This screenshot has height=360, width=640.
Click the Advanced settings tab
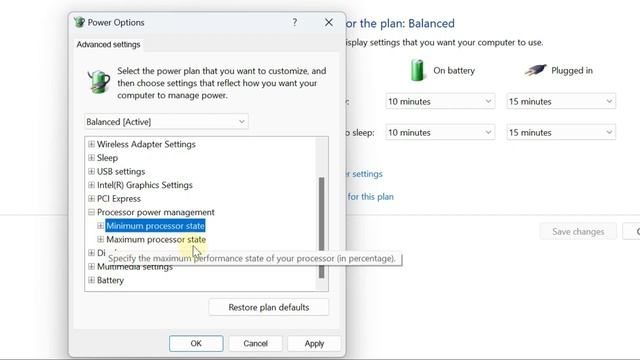pos(108,44)
